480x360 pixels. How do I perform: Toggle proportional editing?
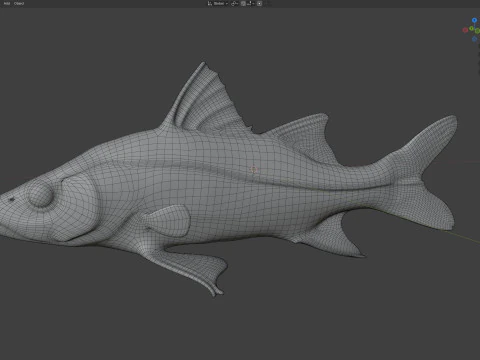[x=260, y=3]
